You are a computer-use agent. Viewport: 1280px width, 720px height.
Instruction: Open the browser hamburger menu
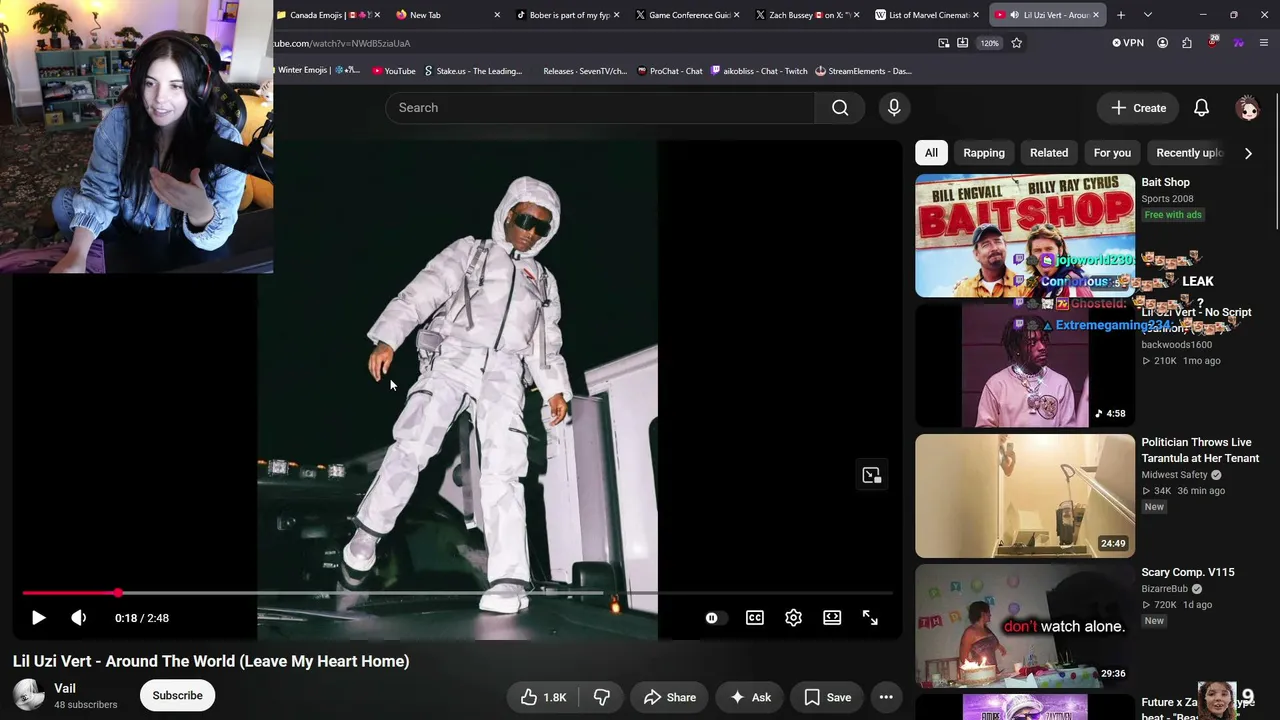(x=1264, y=43)
